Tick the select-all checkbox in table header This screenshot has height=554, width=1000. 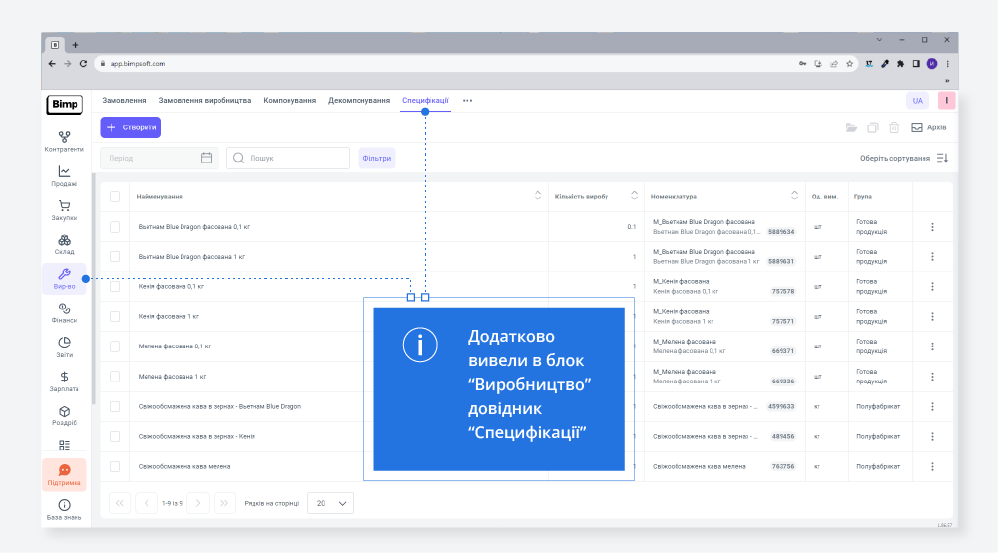pos(115,196)
